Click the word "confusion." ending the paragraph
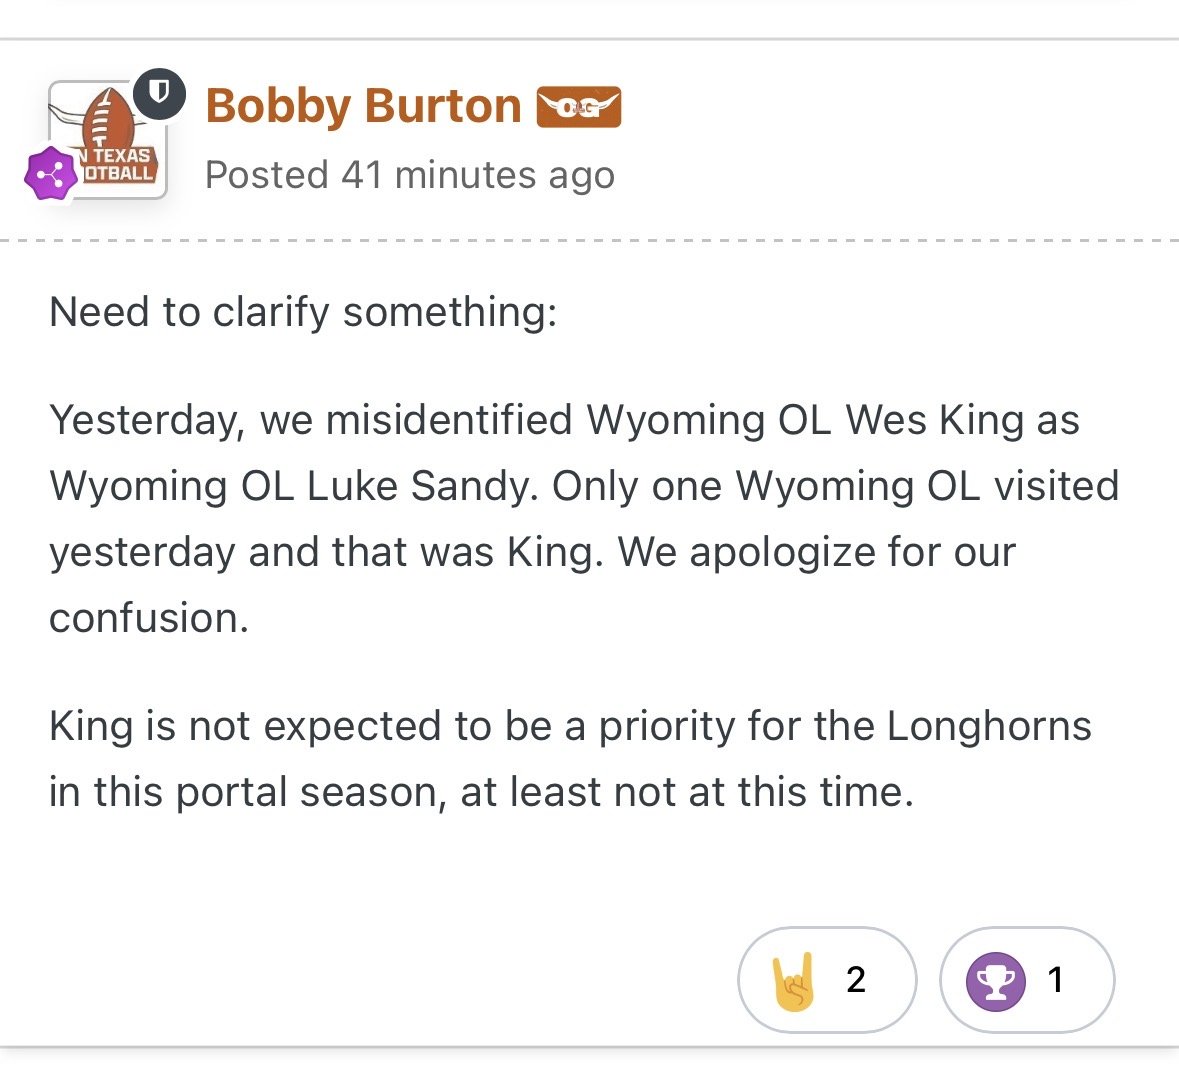Screen dimensions: 1179x1085 [149, 618]
